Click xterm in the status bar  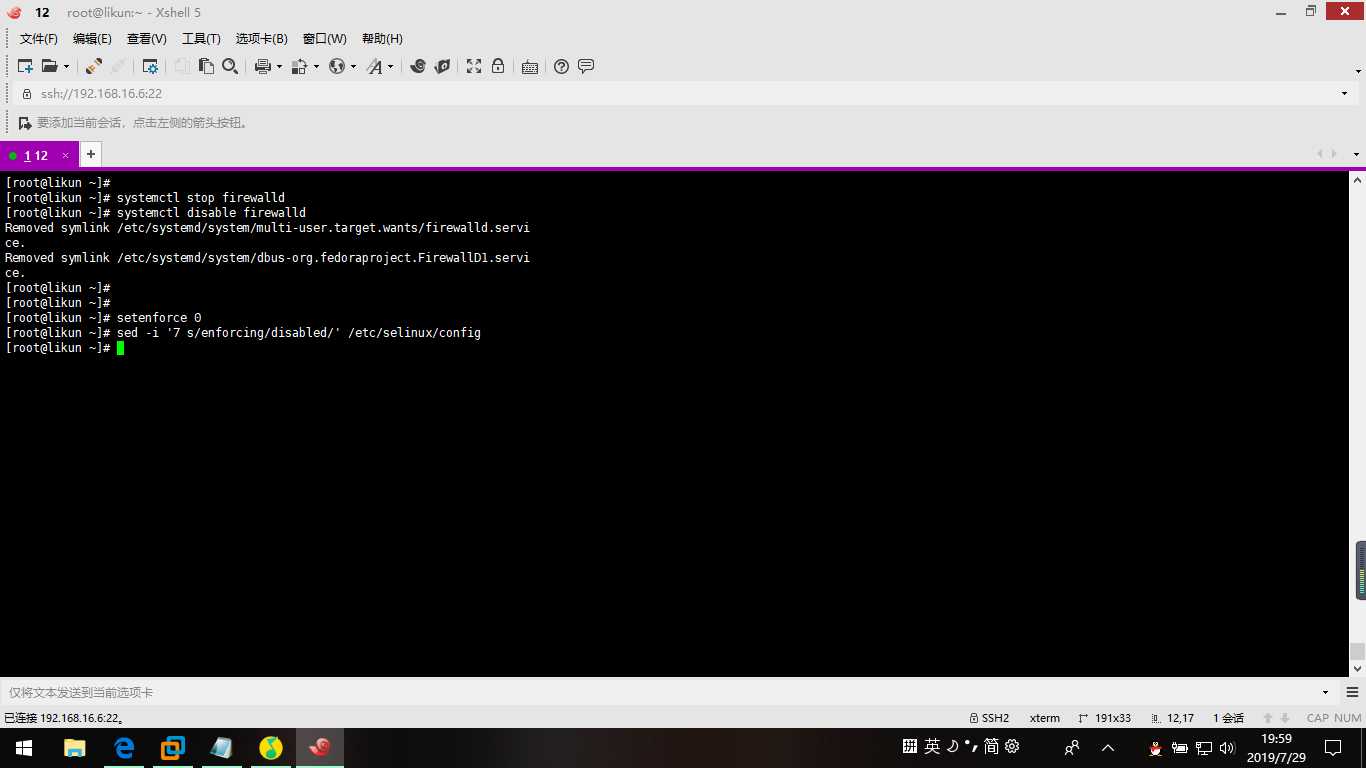click(x=1045, y=718)
